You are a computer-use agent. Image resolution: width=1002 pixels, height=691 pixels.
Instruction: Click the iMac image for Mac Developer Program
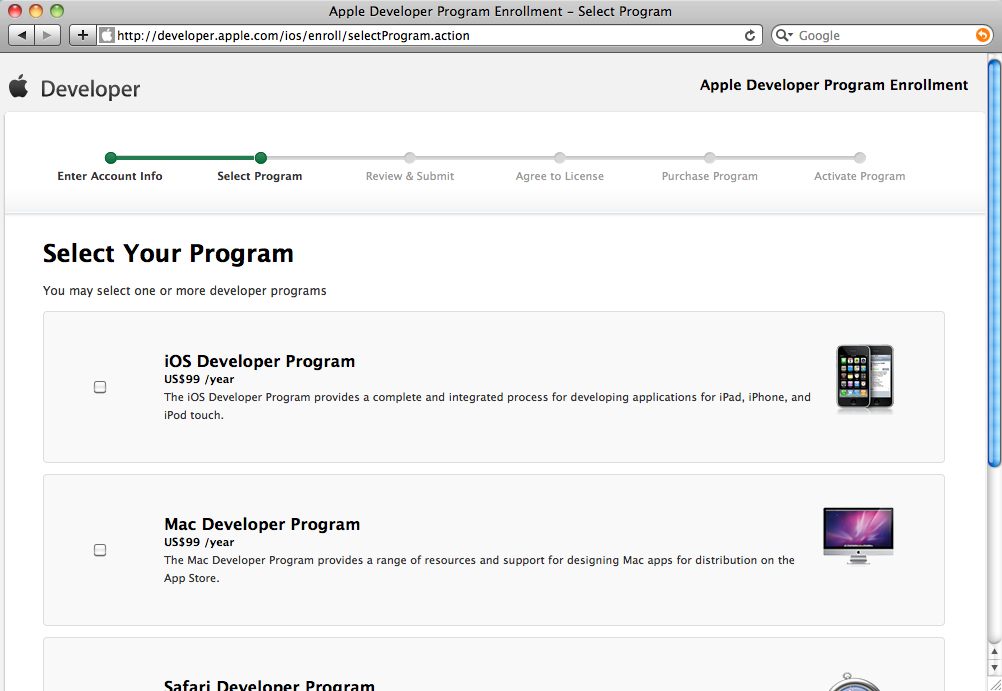click(858, 536)
